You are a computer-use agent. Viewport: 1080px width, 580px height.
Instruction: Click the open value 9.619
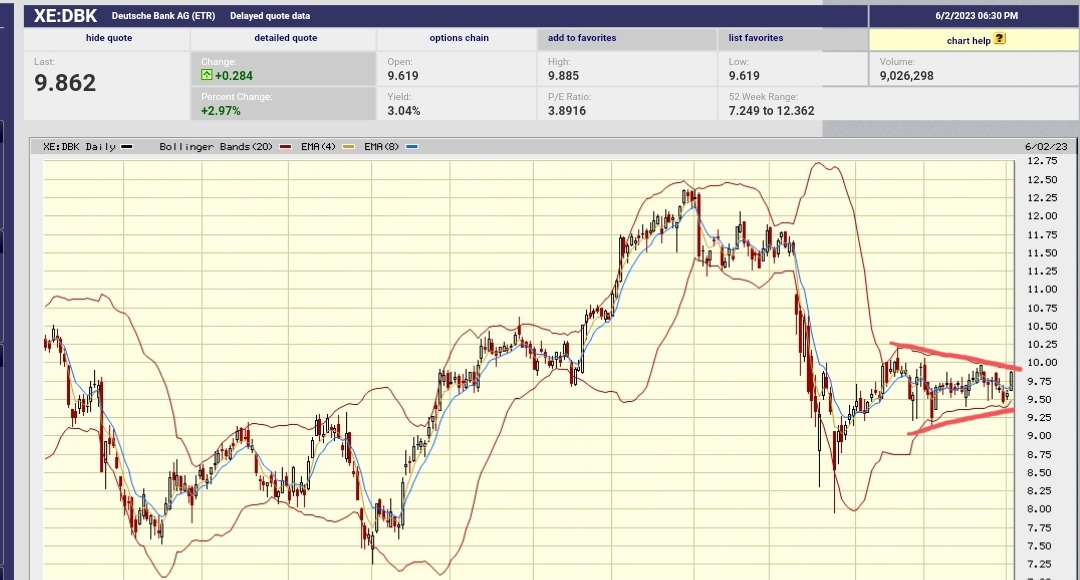(403, 76)
